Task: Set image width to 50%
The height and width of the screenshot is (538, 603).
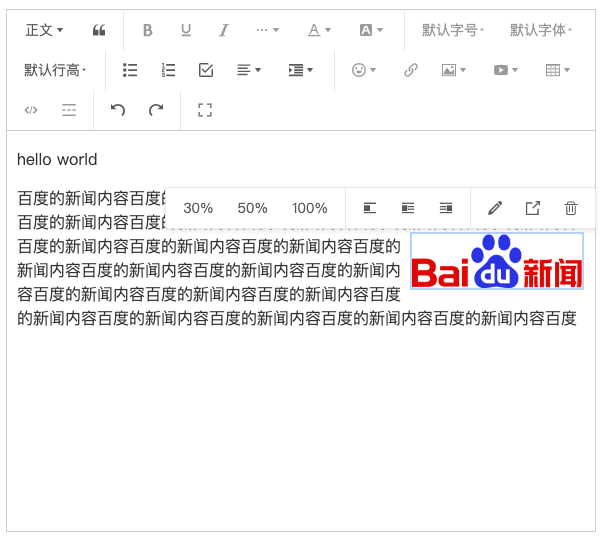Action: click(252, 208)
